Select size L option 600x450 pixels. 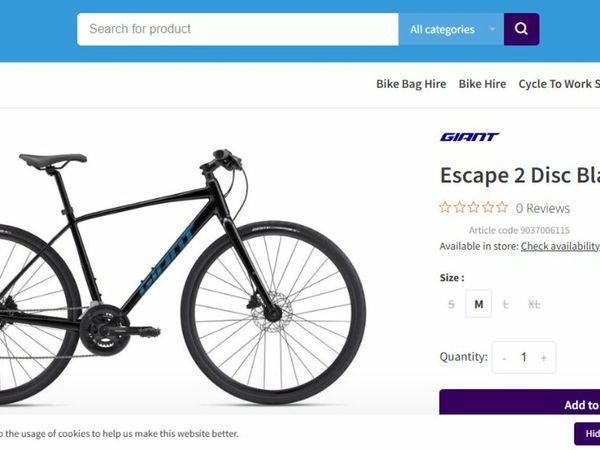[506, 304]
